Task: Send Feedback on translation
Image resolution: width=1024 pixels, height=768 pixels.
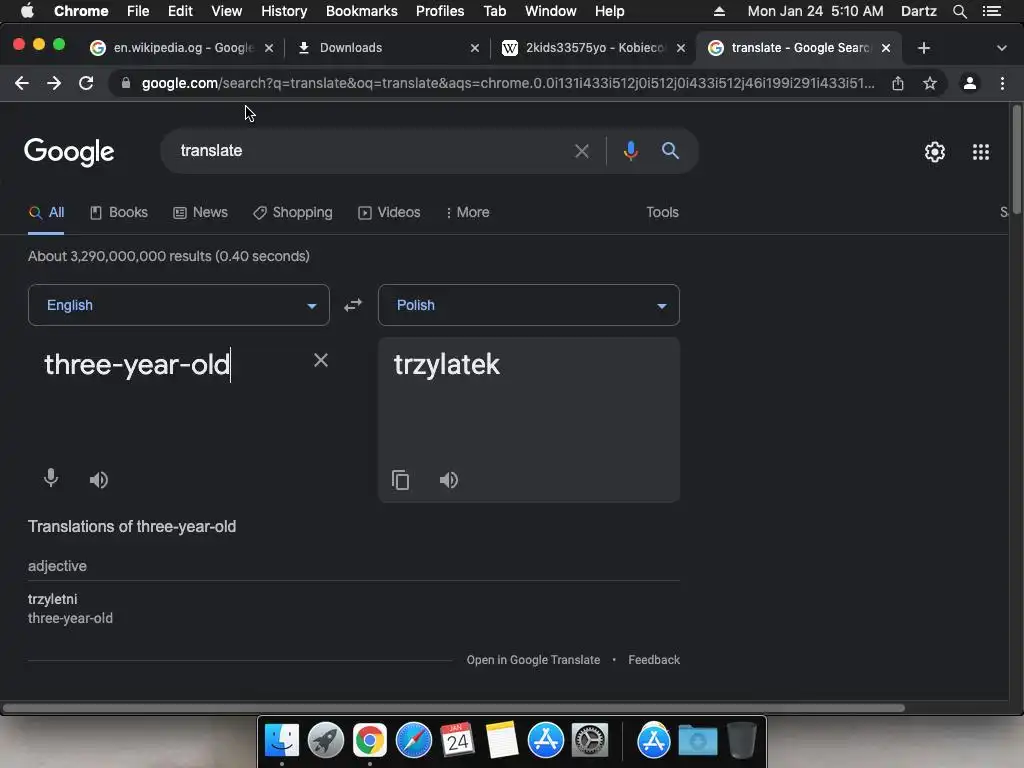Action: pyautogui.click(x=654, y=660)
